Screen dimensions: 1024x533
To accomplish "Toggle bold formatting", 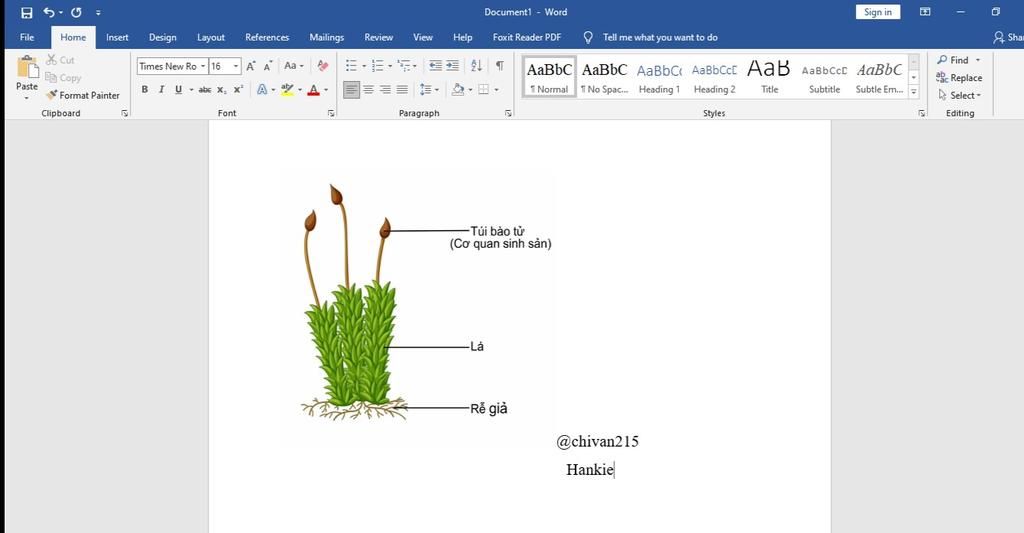I will pos(144,89).
